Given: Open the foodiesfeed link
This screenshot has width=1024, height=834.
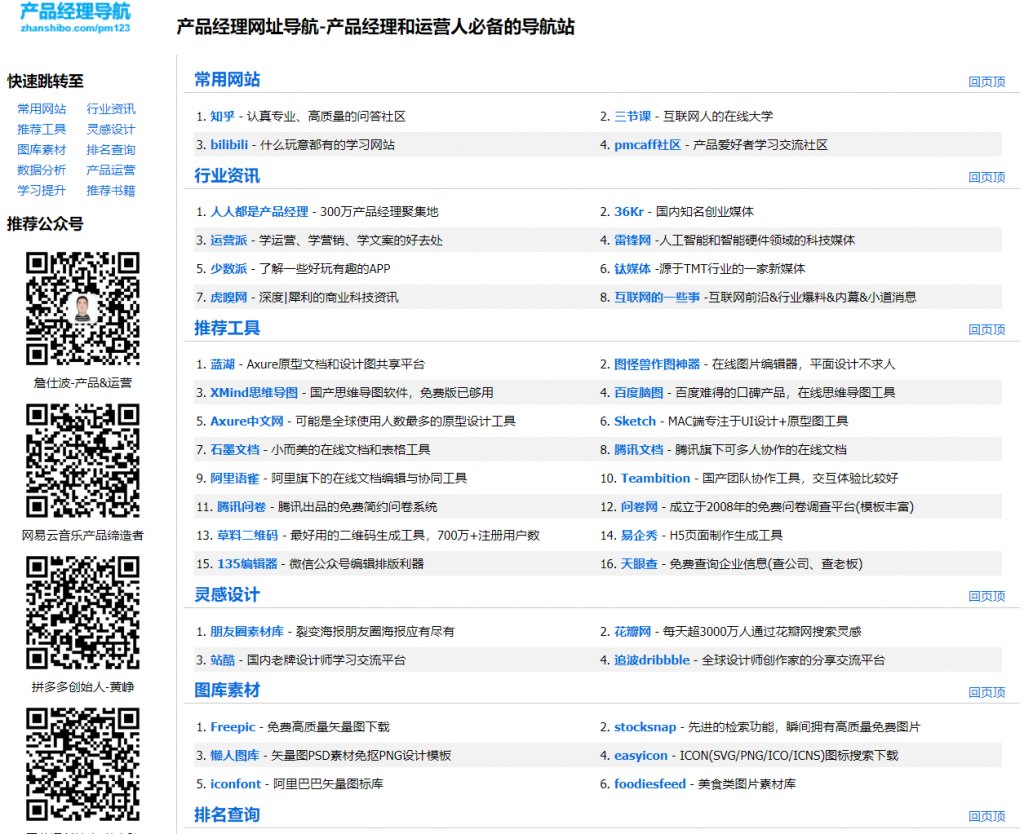Looking at the screenshot, I should coord(650,784).
